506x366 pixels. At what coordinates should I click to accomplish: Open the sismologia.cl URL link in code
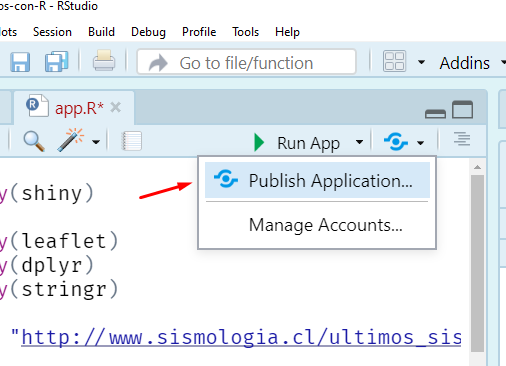[241, 337]
